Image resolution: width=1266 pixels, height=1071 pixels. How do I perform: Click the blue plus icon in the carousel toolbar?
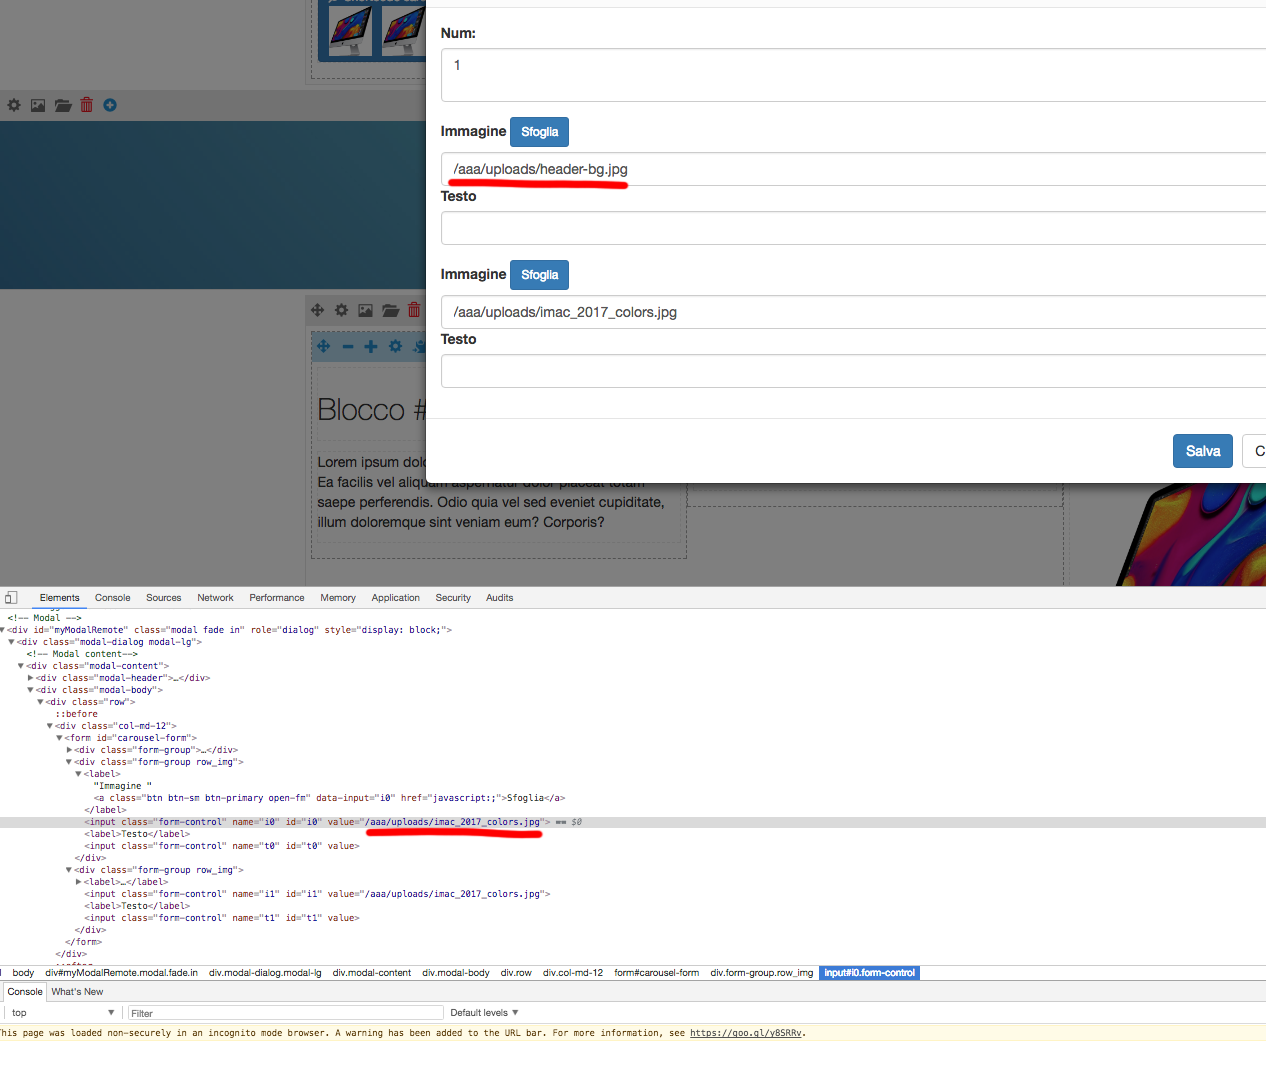[x=371, y=345]
